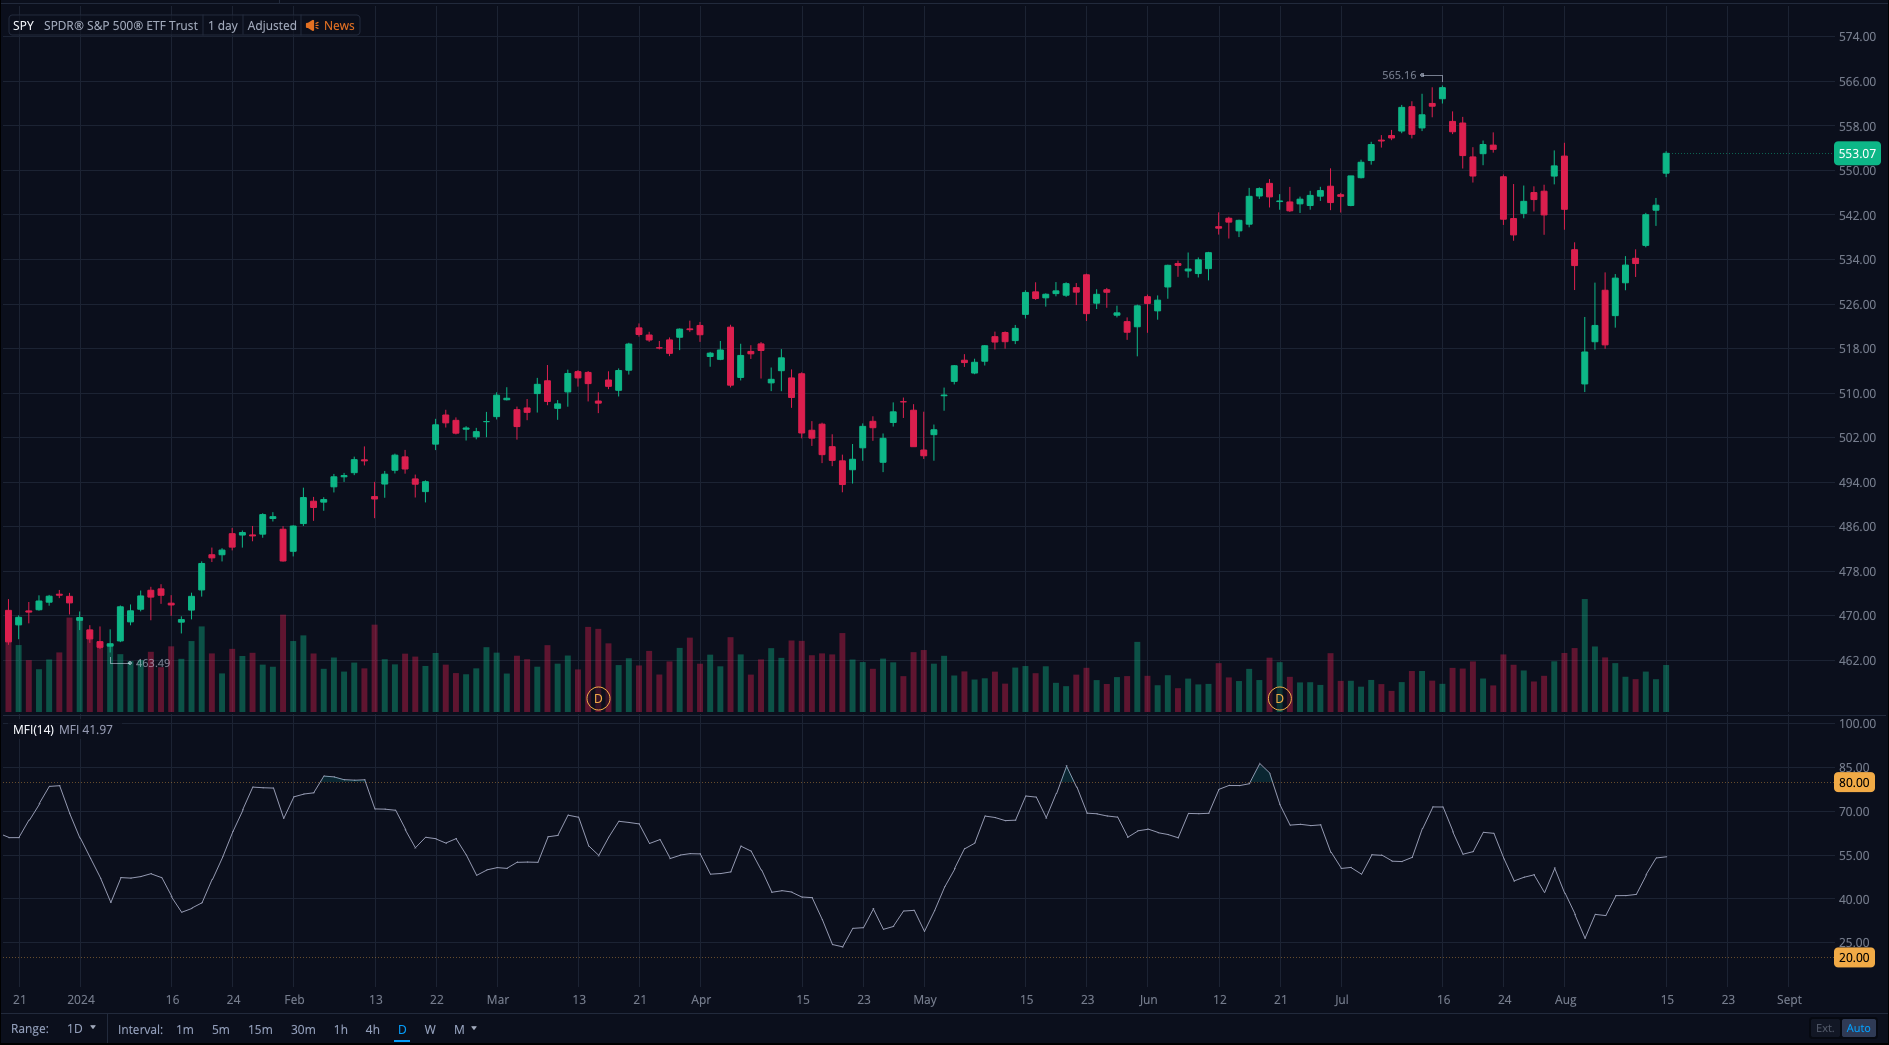Click the MFI(14) indicator label
The height and width of the screenshot is (1045, 1889).
tap(33, 730)
